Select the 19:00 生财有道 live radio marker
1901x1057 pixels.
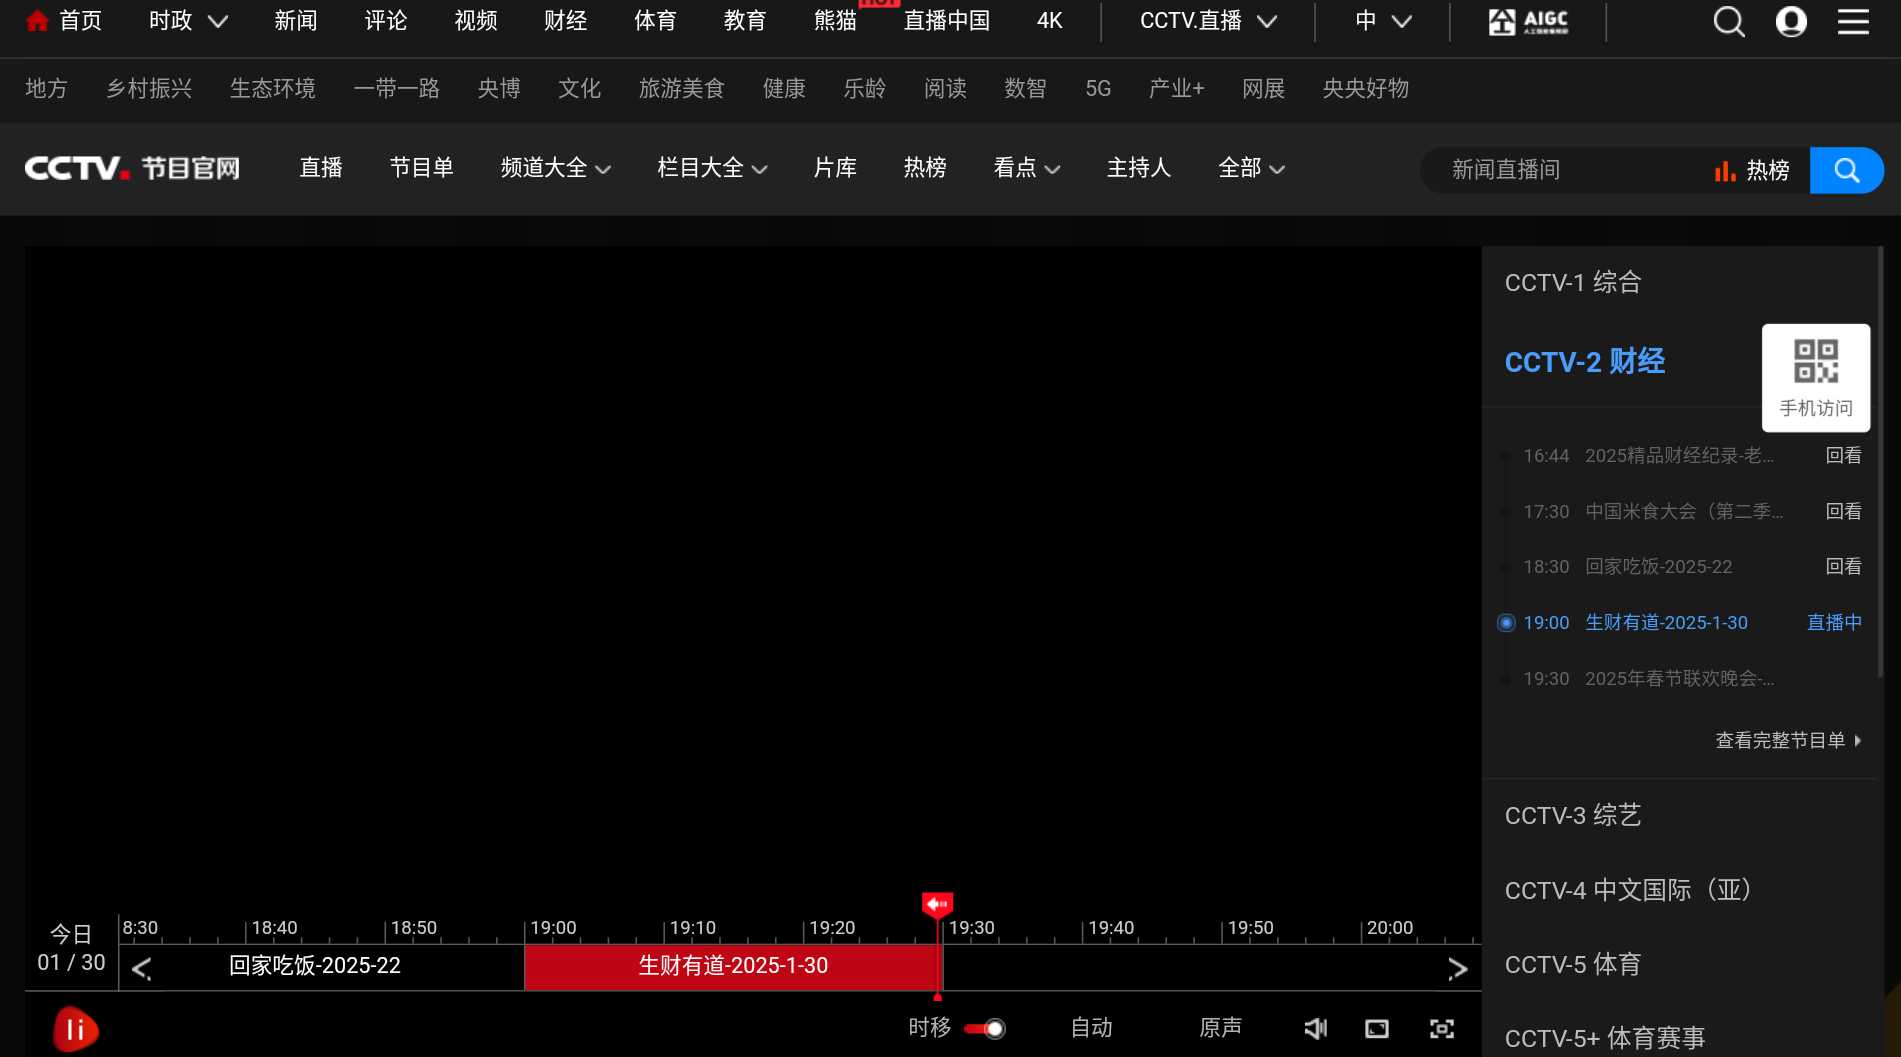(1506, 623)
